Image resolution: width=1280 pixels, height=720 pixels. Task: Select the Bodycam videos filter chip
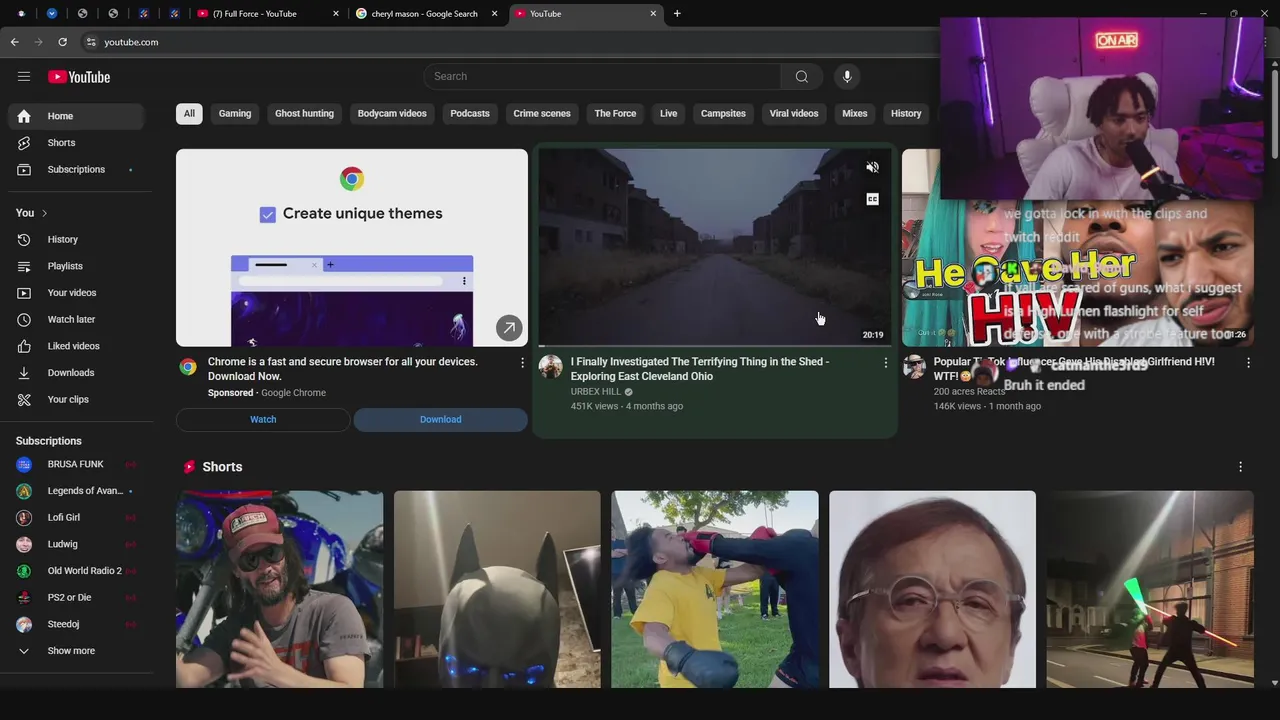tap(392, 114)
